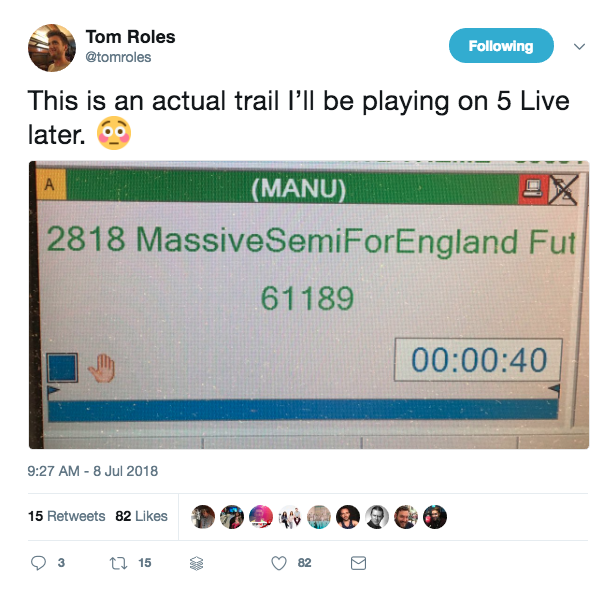View the 15 Retweets list
The height and width of the screenshot is (596, 610).
(67, 516)
